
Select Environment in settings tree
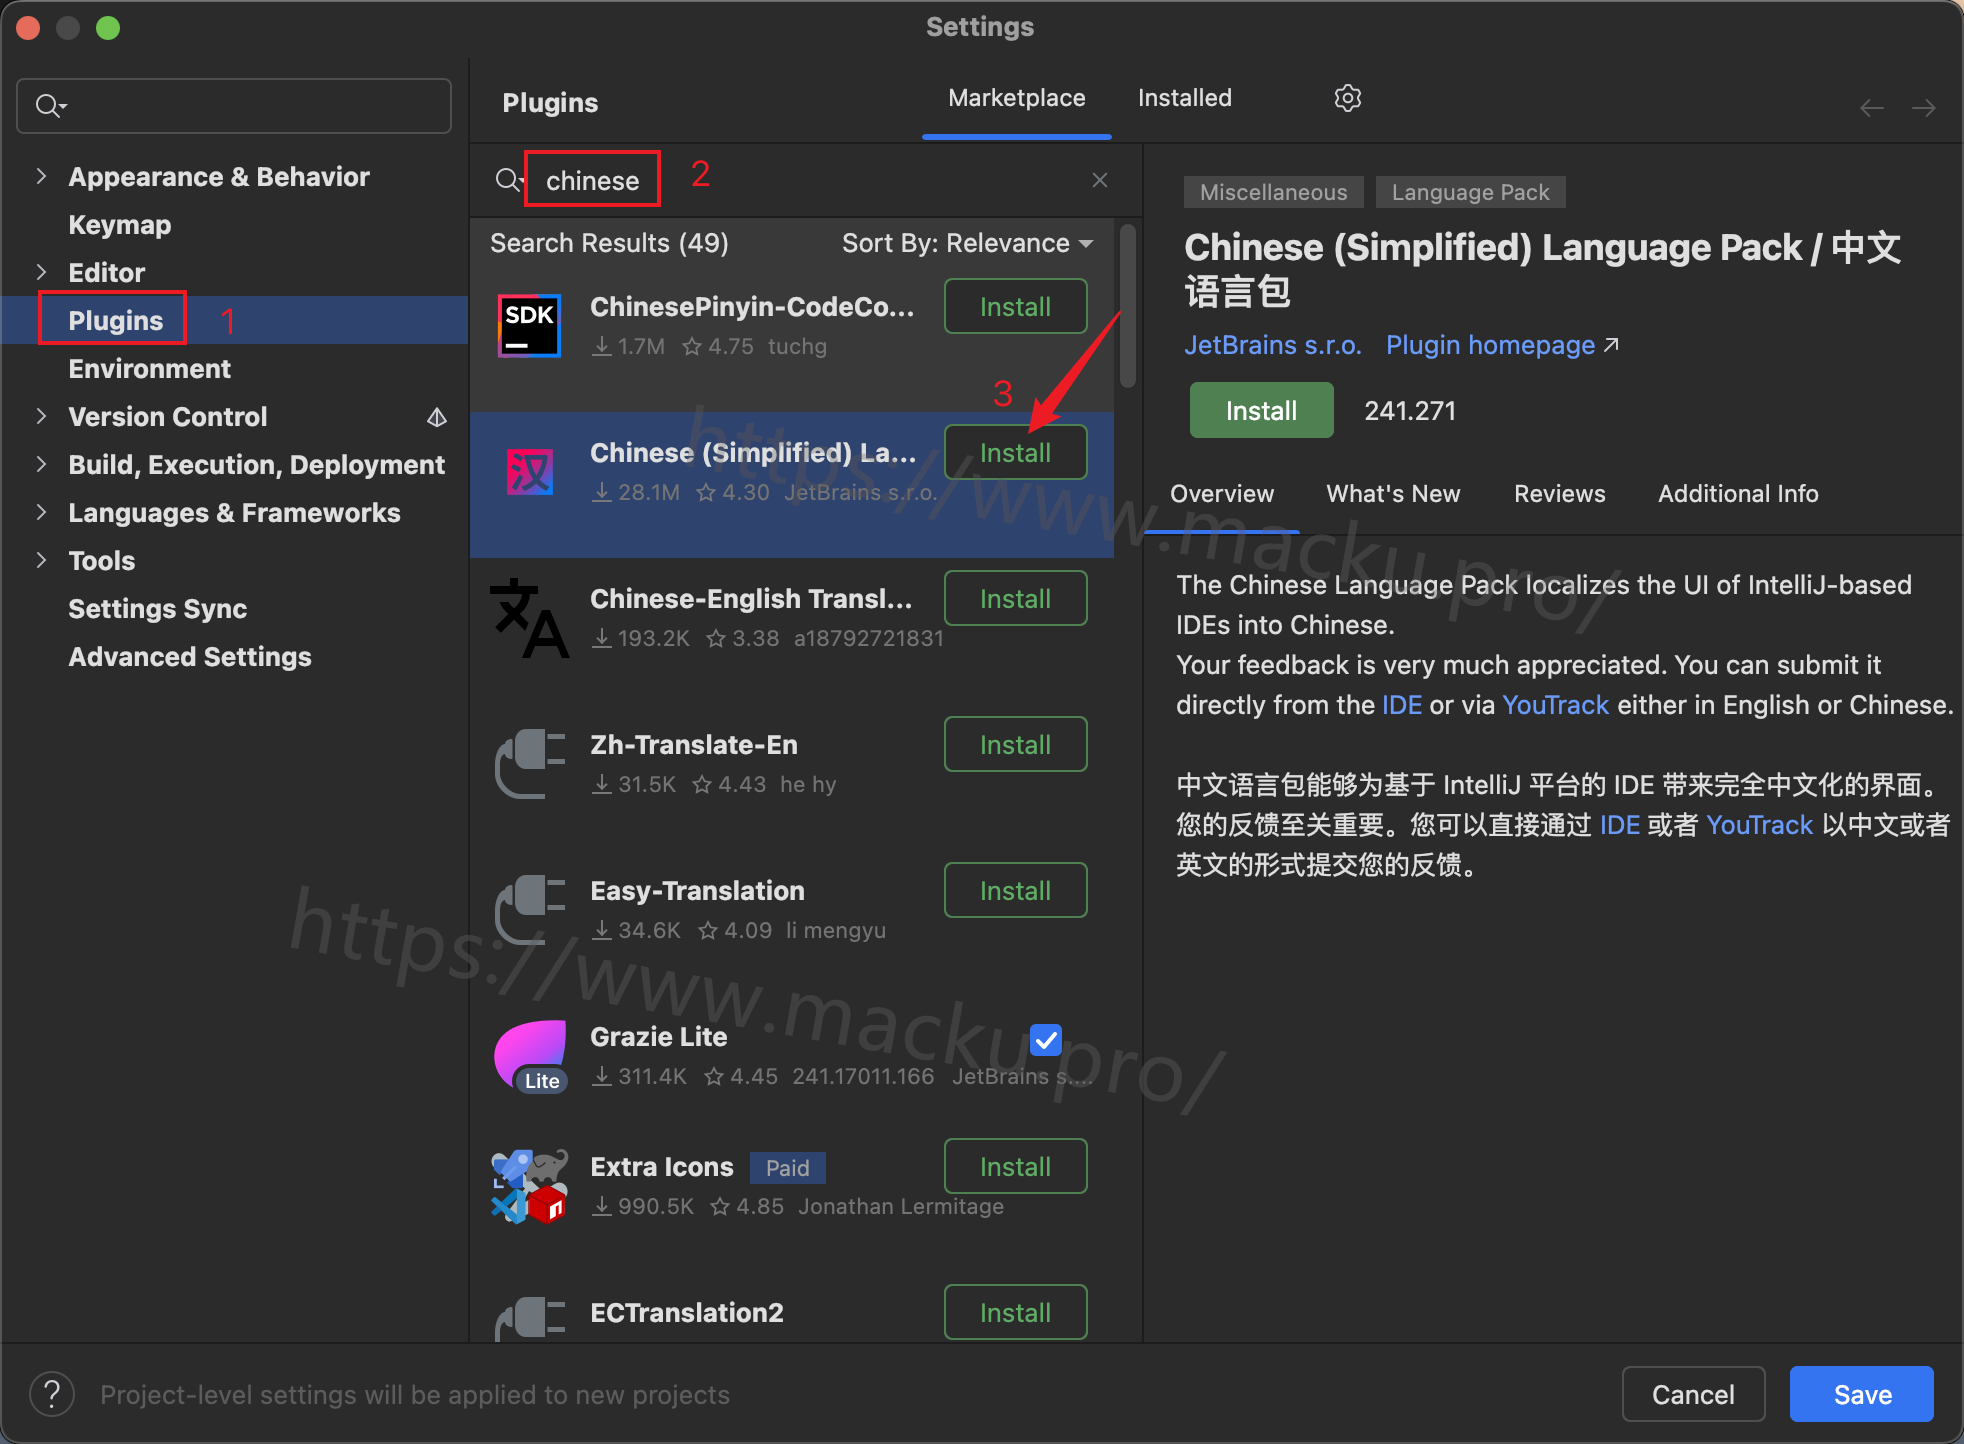[x=149, y=368]
